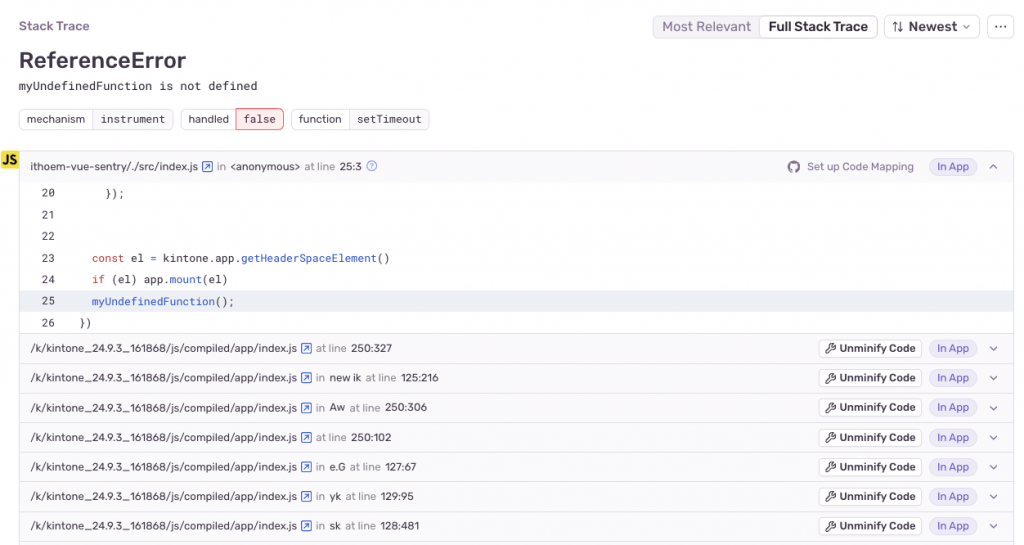Click the instrument tag value

[133, 119]
